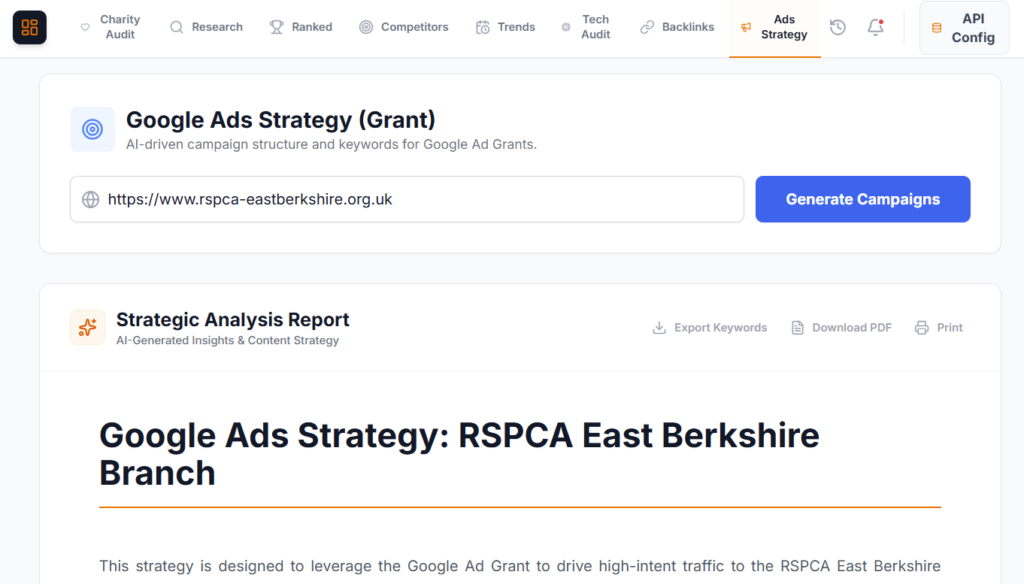Open the history clock icon
Image resolution: width=1024 pixels, height=584 pixels.
837,27
